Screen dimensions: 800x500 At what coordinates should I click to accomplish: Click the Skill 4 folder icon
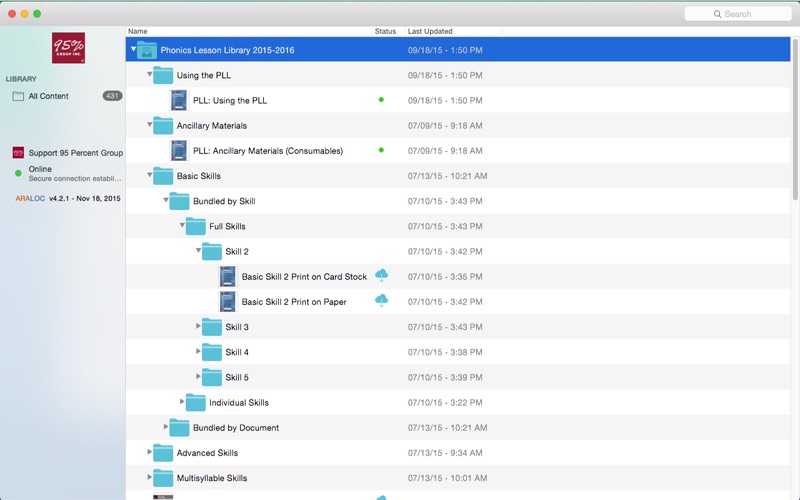pos(212,352)
